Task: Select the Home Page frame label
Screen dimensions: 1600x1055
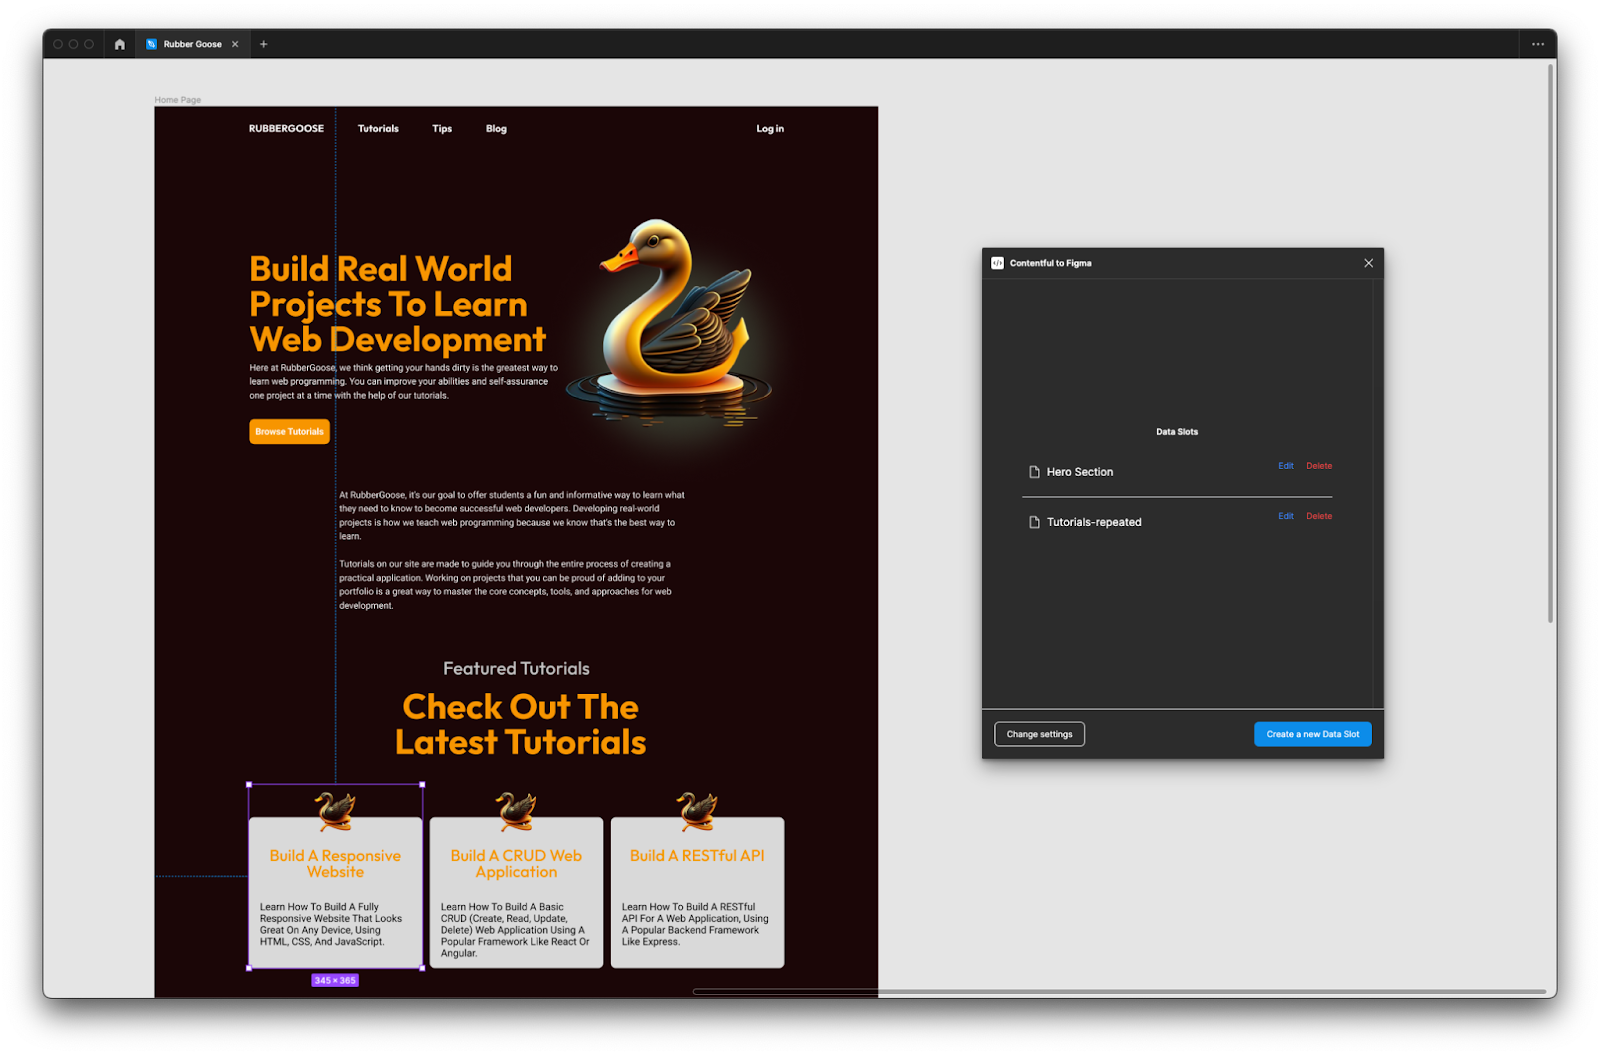Action: (x=177, y=99)
